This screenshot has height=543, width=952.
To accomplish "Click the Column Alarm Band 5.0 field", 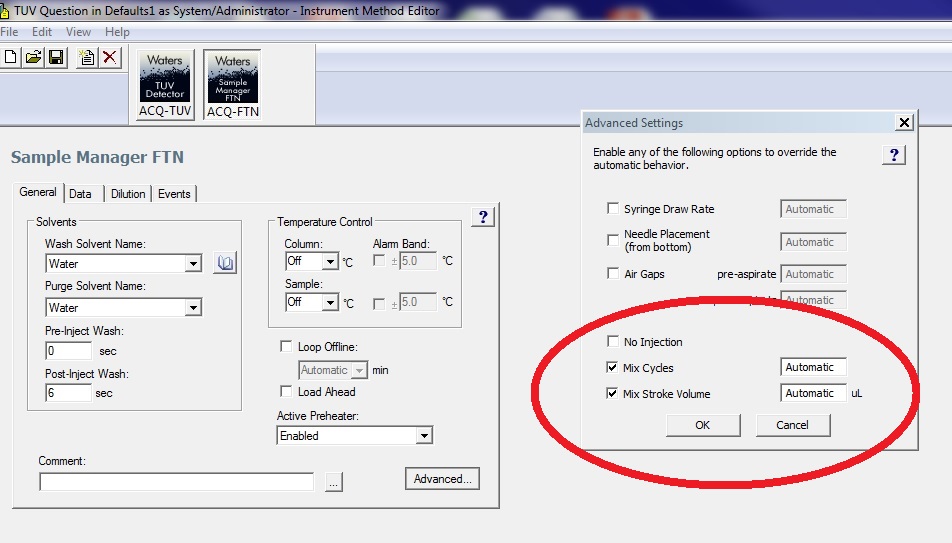I will pyautogui.click(x=418, y=261).
